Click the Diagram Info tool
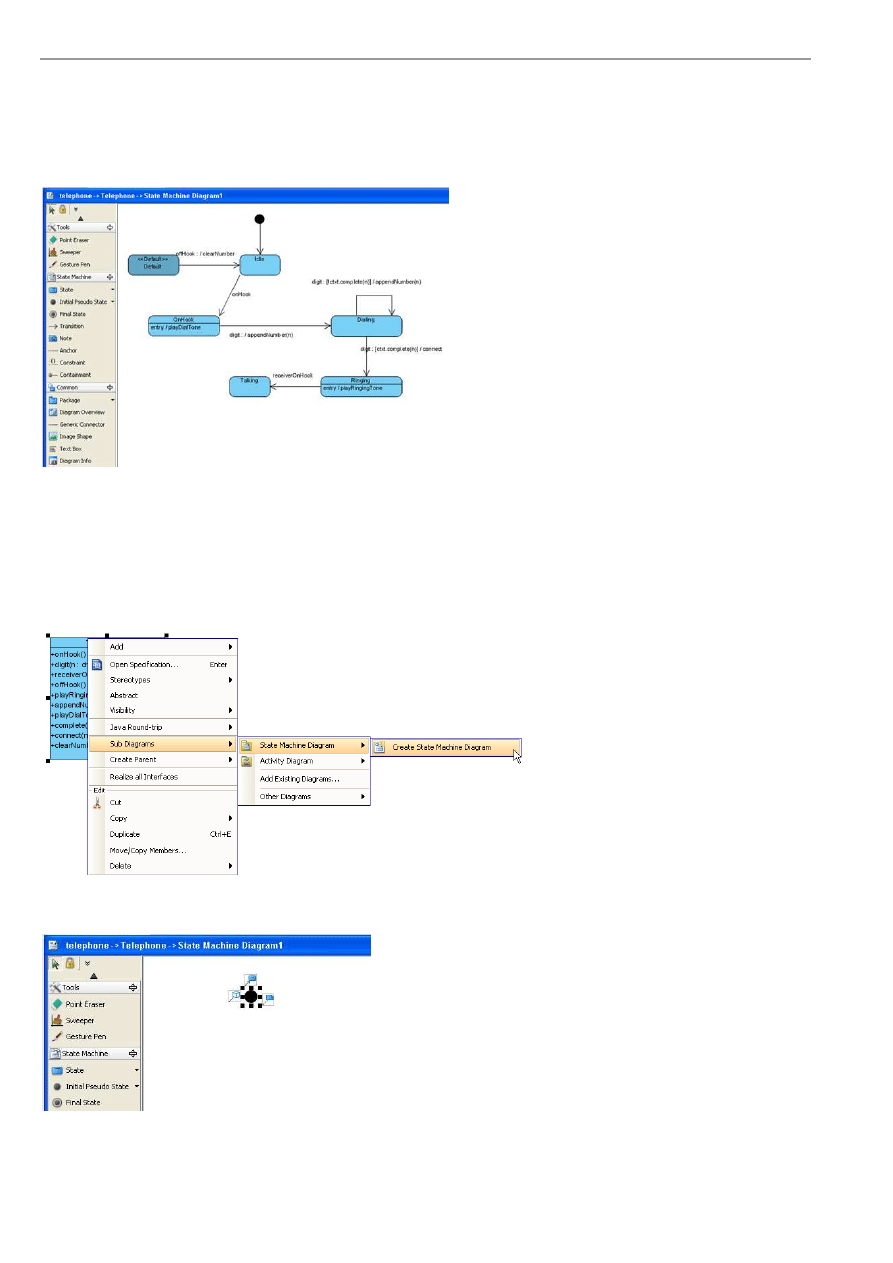Viewport: 893px width, 1263px height. pyautogui.click(x=75, y=461)
